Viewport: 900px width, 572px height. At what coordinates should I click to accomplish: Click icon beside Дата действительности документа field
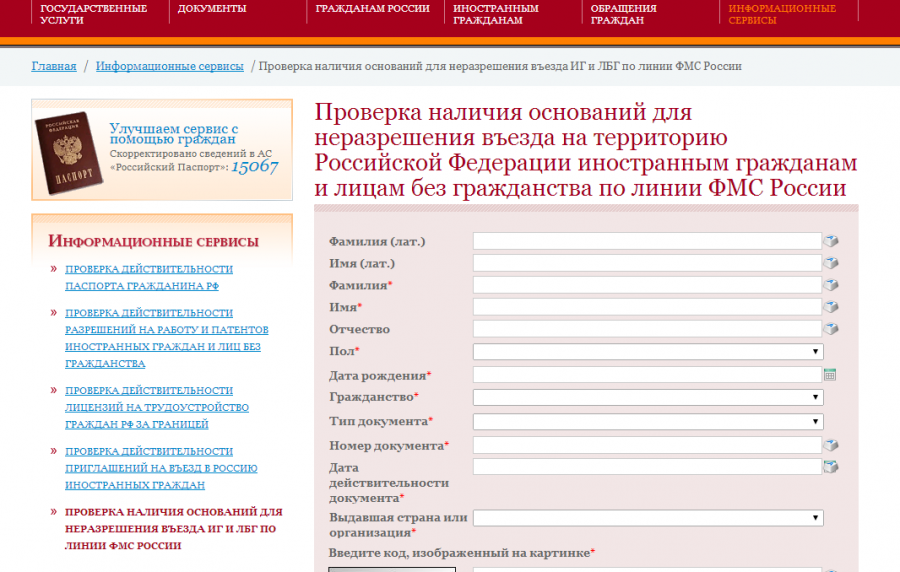(x=831, y=466)
